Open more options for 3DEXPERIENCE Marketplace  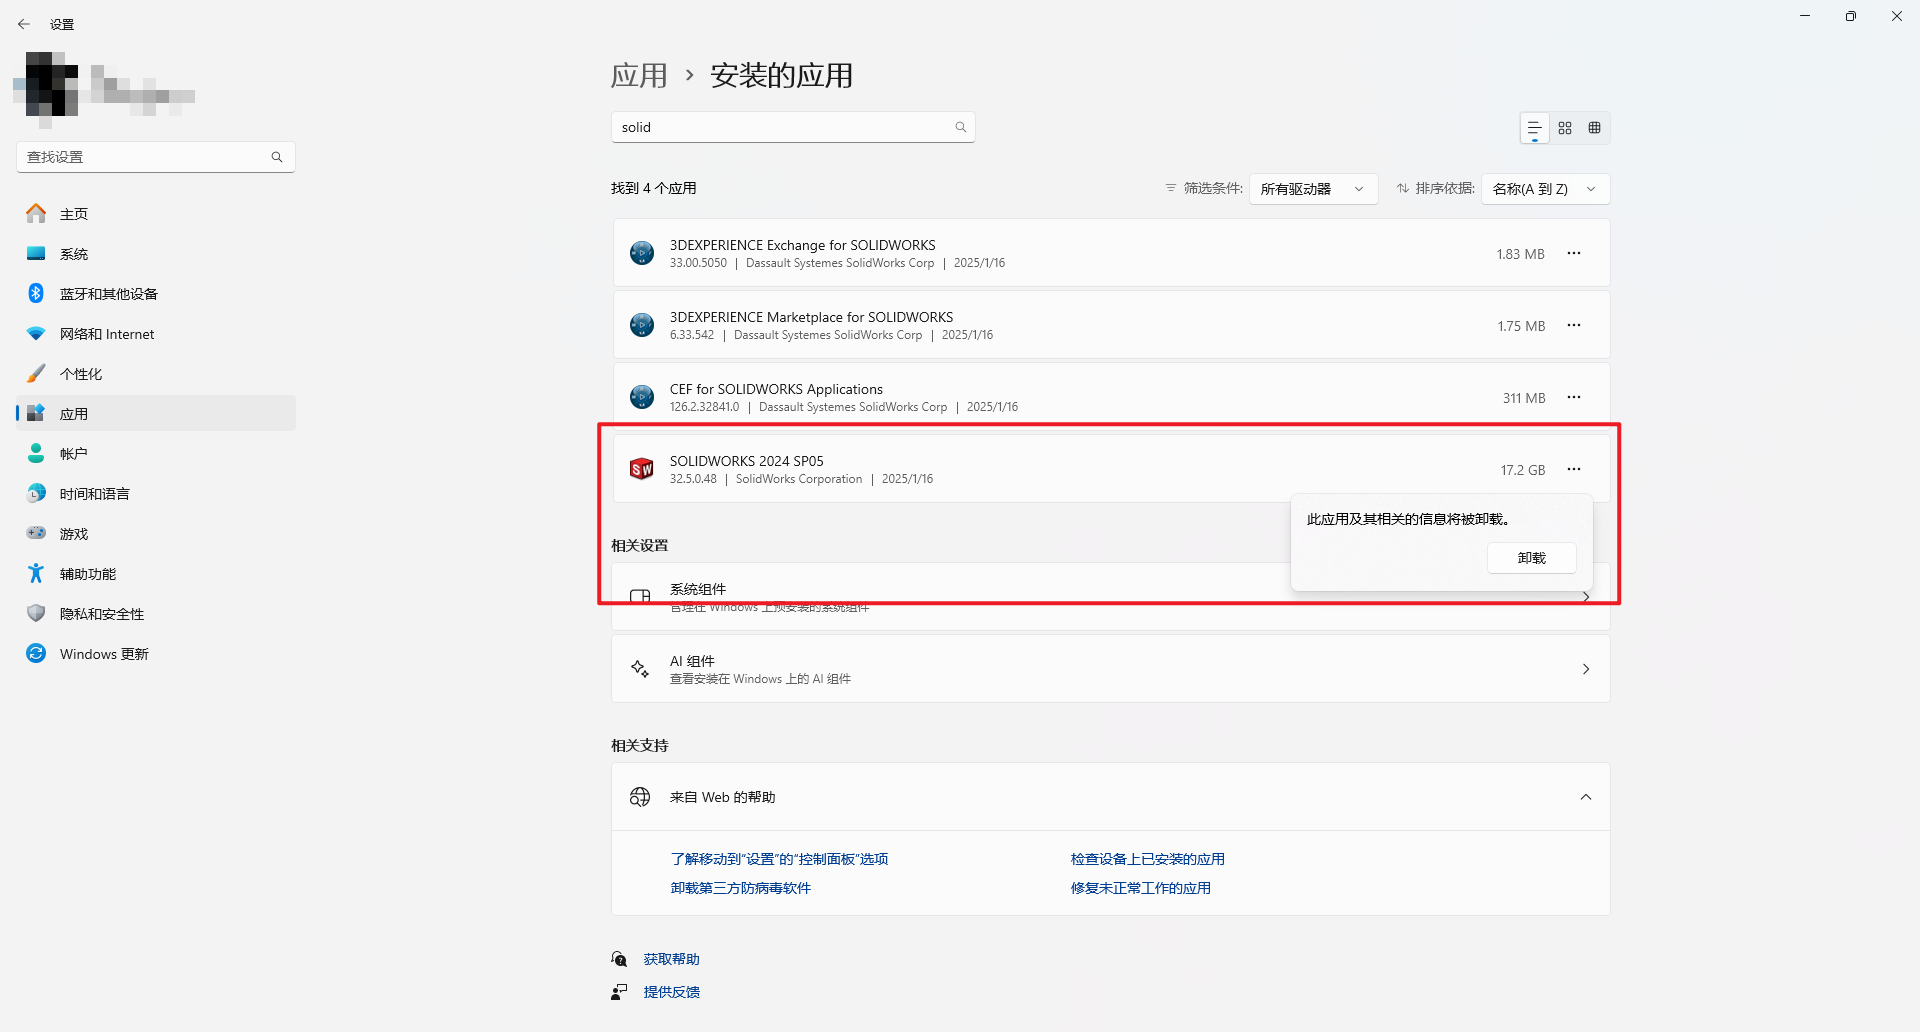click(x=1574, y=326)
